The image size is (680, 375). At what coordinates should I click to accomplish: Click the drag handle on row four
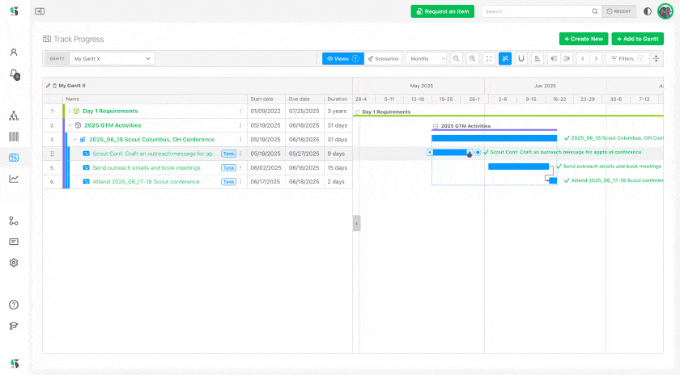coord(52,153)
